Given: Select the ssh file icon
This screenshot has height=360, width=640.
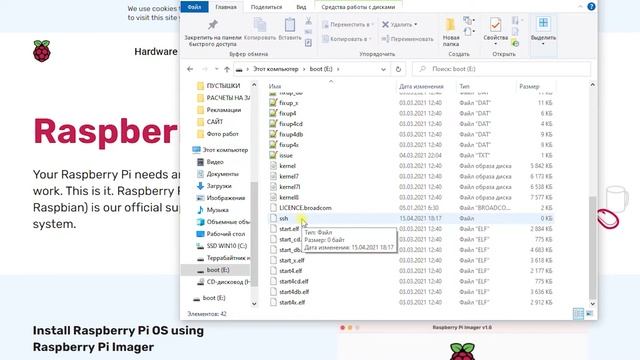Looking at the screenshot, I should (273, 218).
